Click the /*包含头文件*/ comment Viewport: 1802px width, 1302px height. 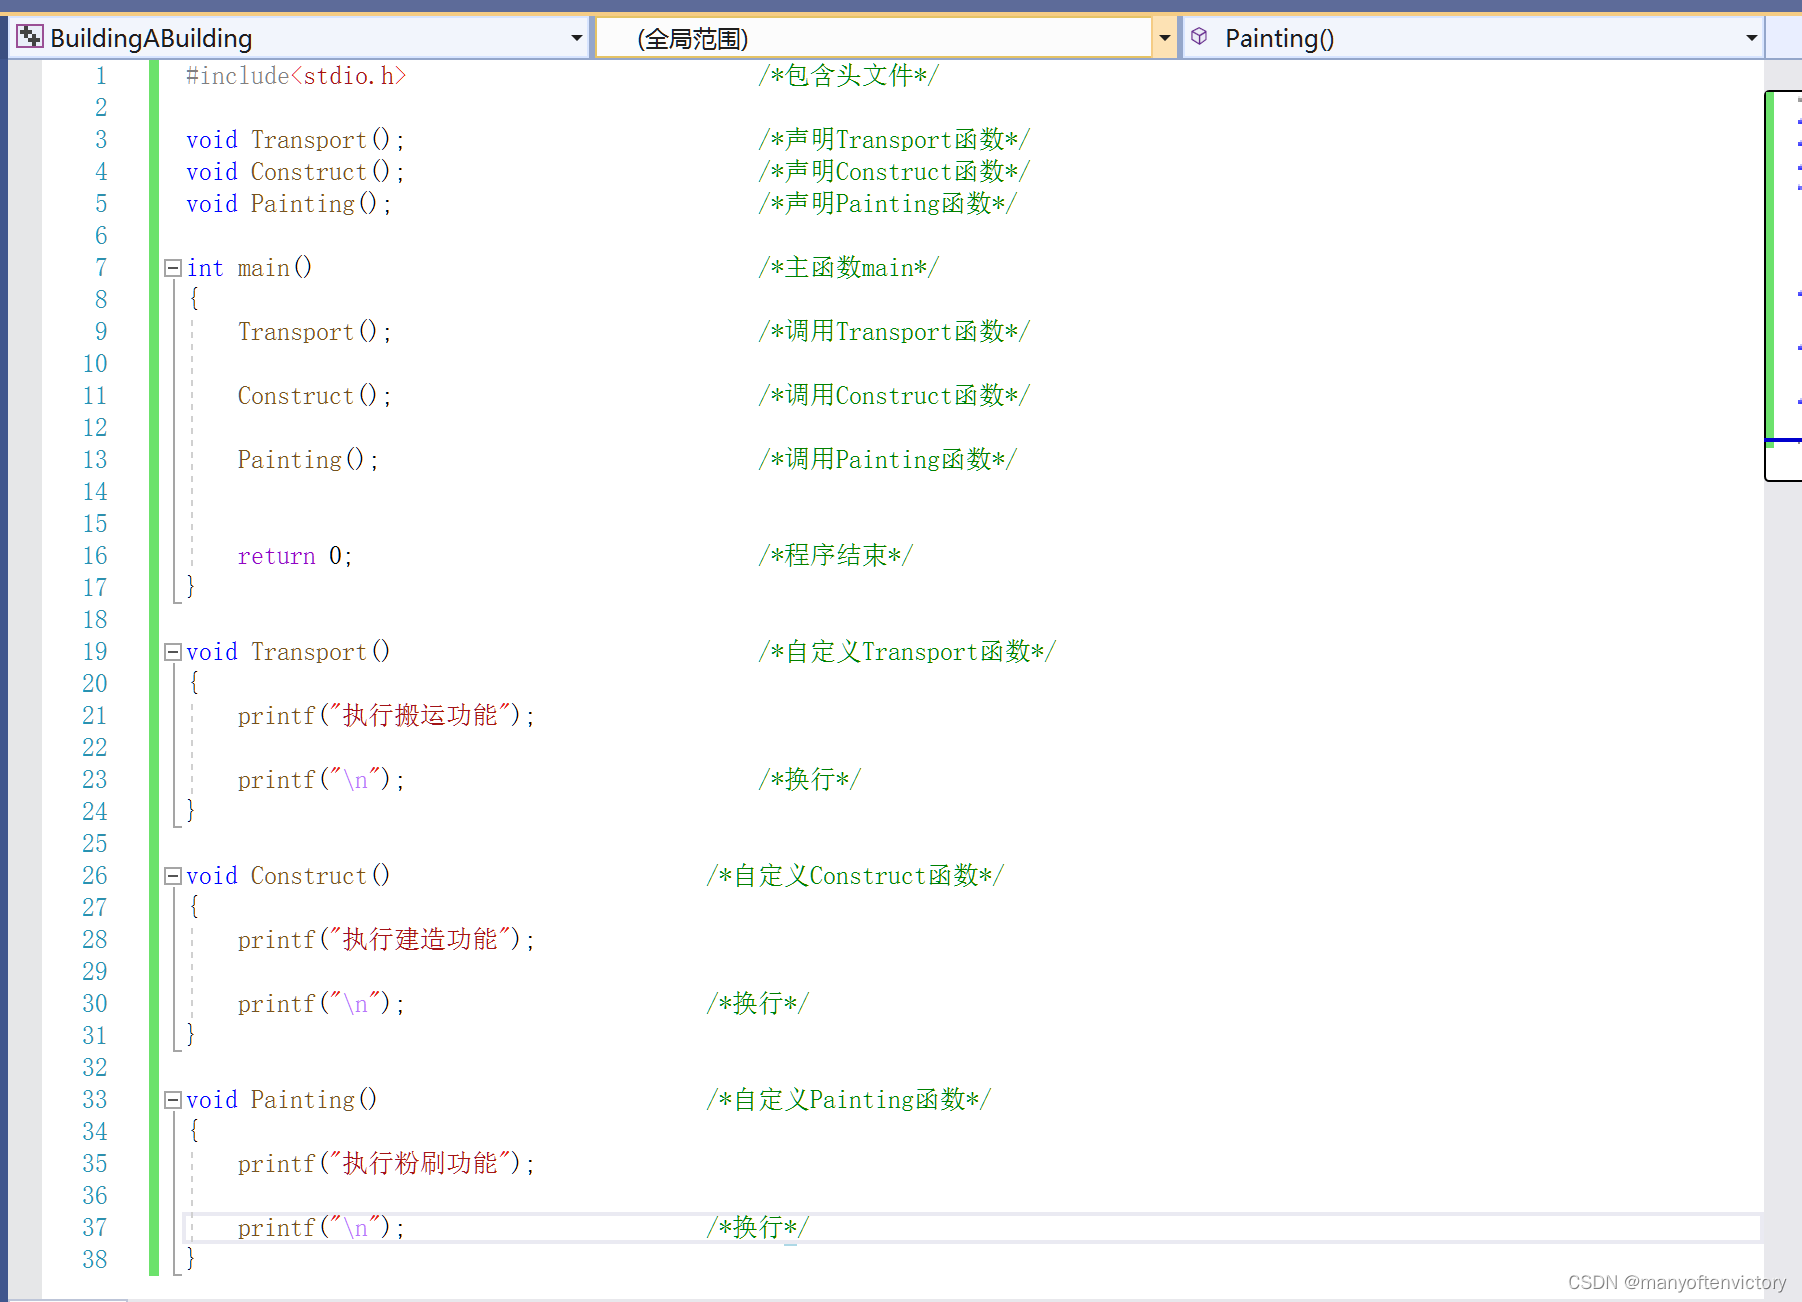point(848,76)
